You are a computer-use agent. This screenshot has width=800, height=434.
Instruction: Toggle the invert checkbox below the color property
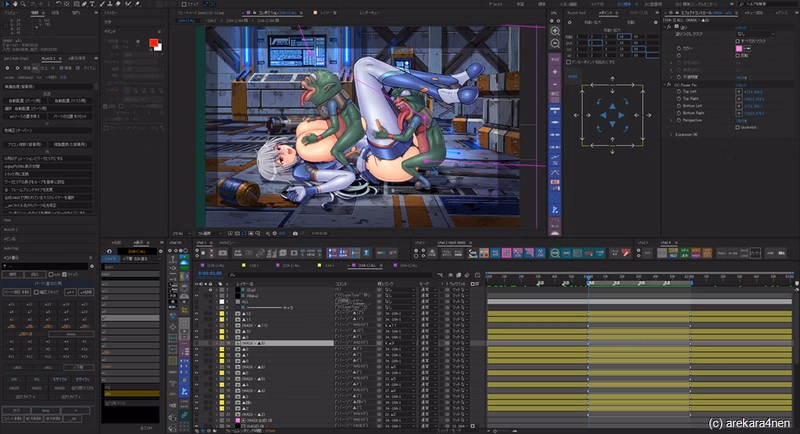[739, 55]
